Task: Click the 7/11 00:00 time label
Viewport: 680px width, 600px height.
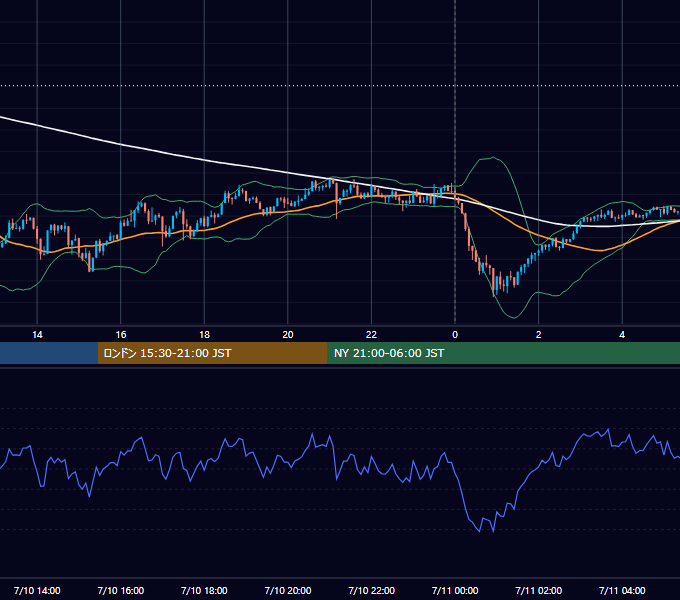Action: (455, 590)
